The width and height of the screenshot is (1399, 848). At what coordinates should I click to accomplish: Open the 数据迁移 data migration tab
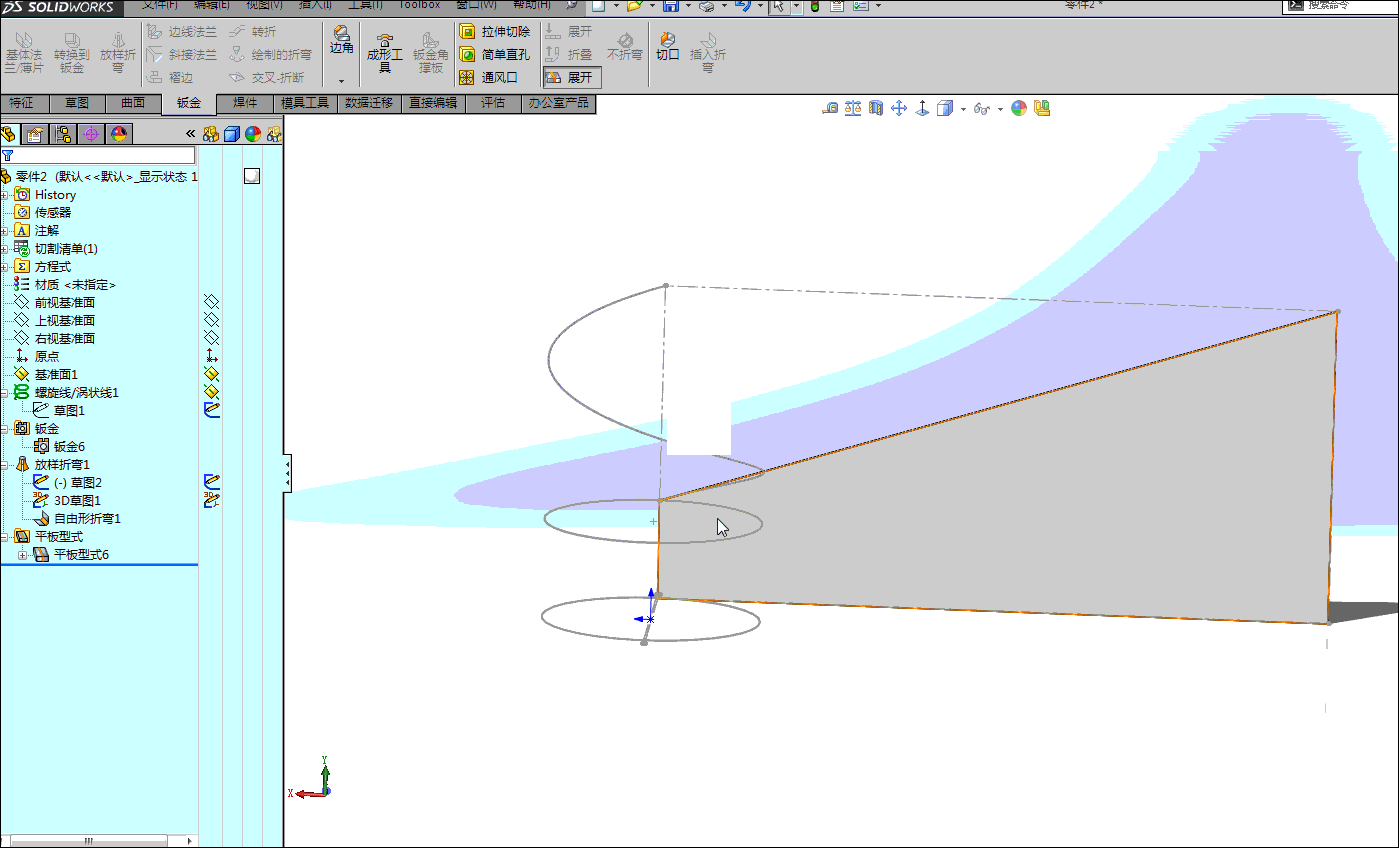(369, 103)
